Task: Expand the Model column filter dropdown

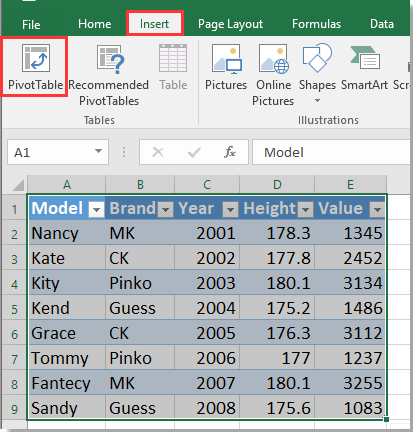Action: tap(96, 210)
